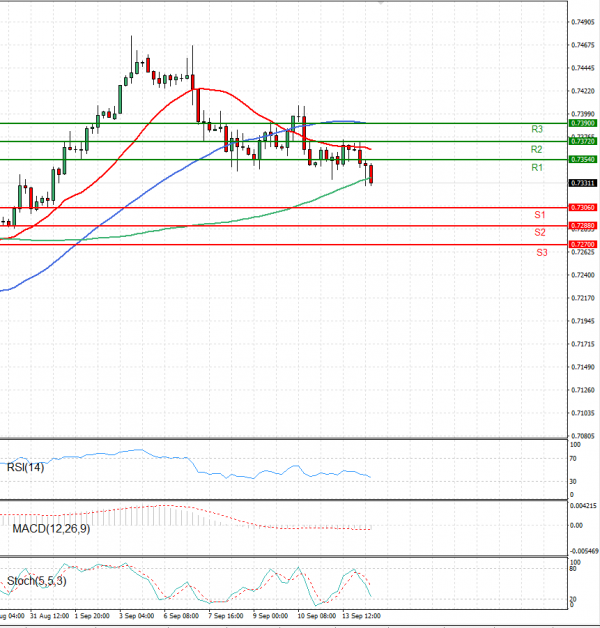Click the 1 Sep 20:00 time label
The width and height of the screenshot is (600, 628).
pos(92,616)
